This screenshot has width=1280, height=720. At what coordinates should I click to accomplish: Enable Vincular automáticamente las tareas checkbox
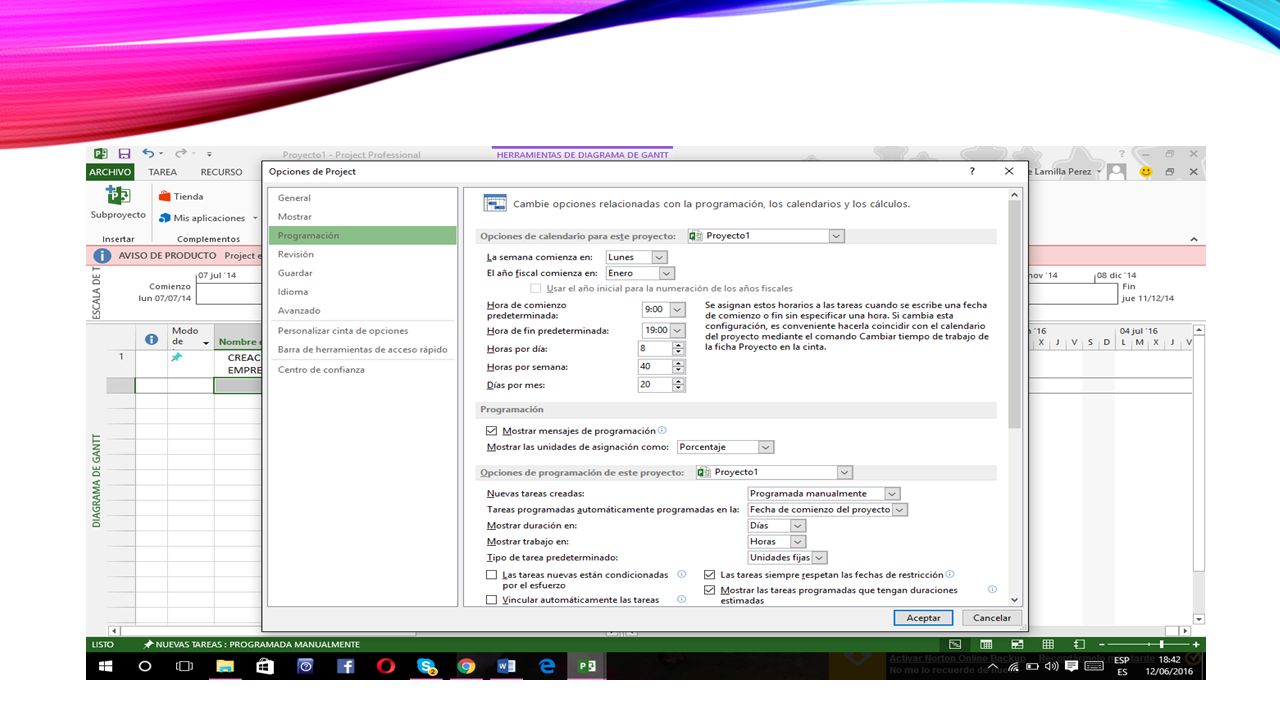tap(491, 600)
